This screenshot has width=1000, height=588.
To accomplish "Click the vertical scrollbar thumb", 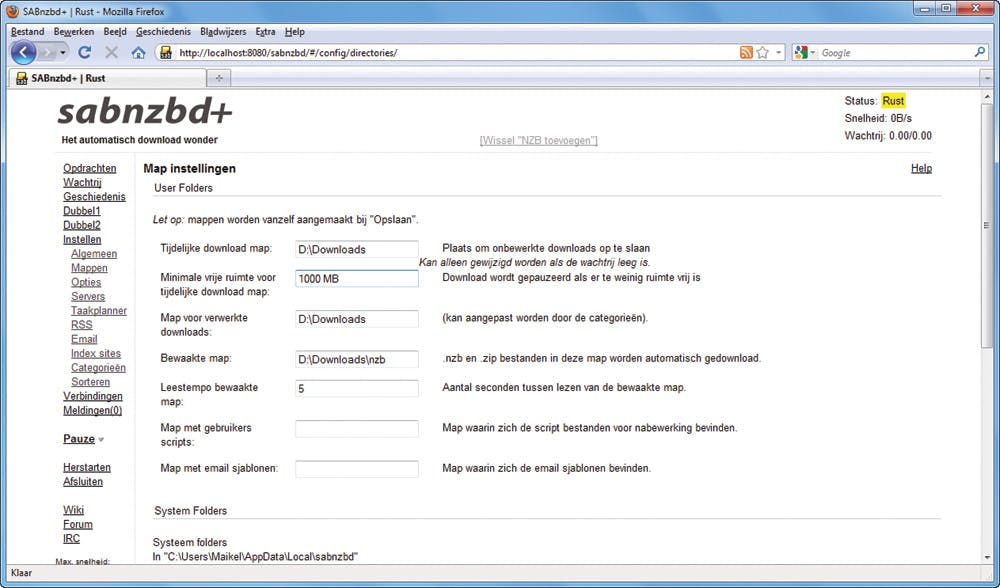I will tap(987, 225).
